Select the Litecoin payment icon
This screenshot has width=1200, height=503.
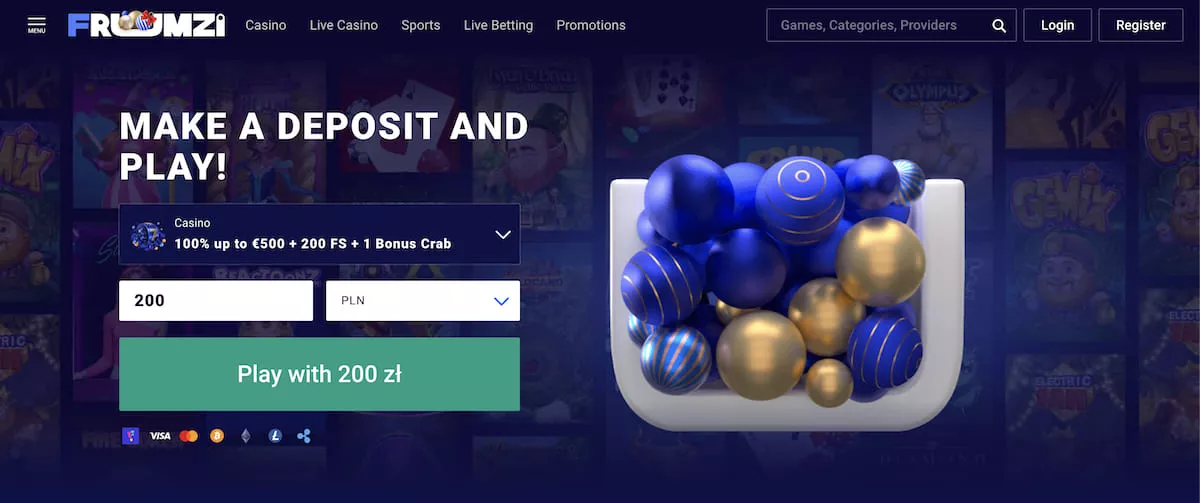click(275, 436)
